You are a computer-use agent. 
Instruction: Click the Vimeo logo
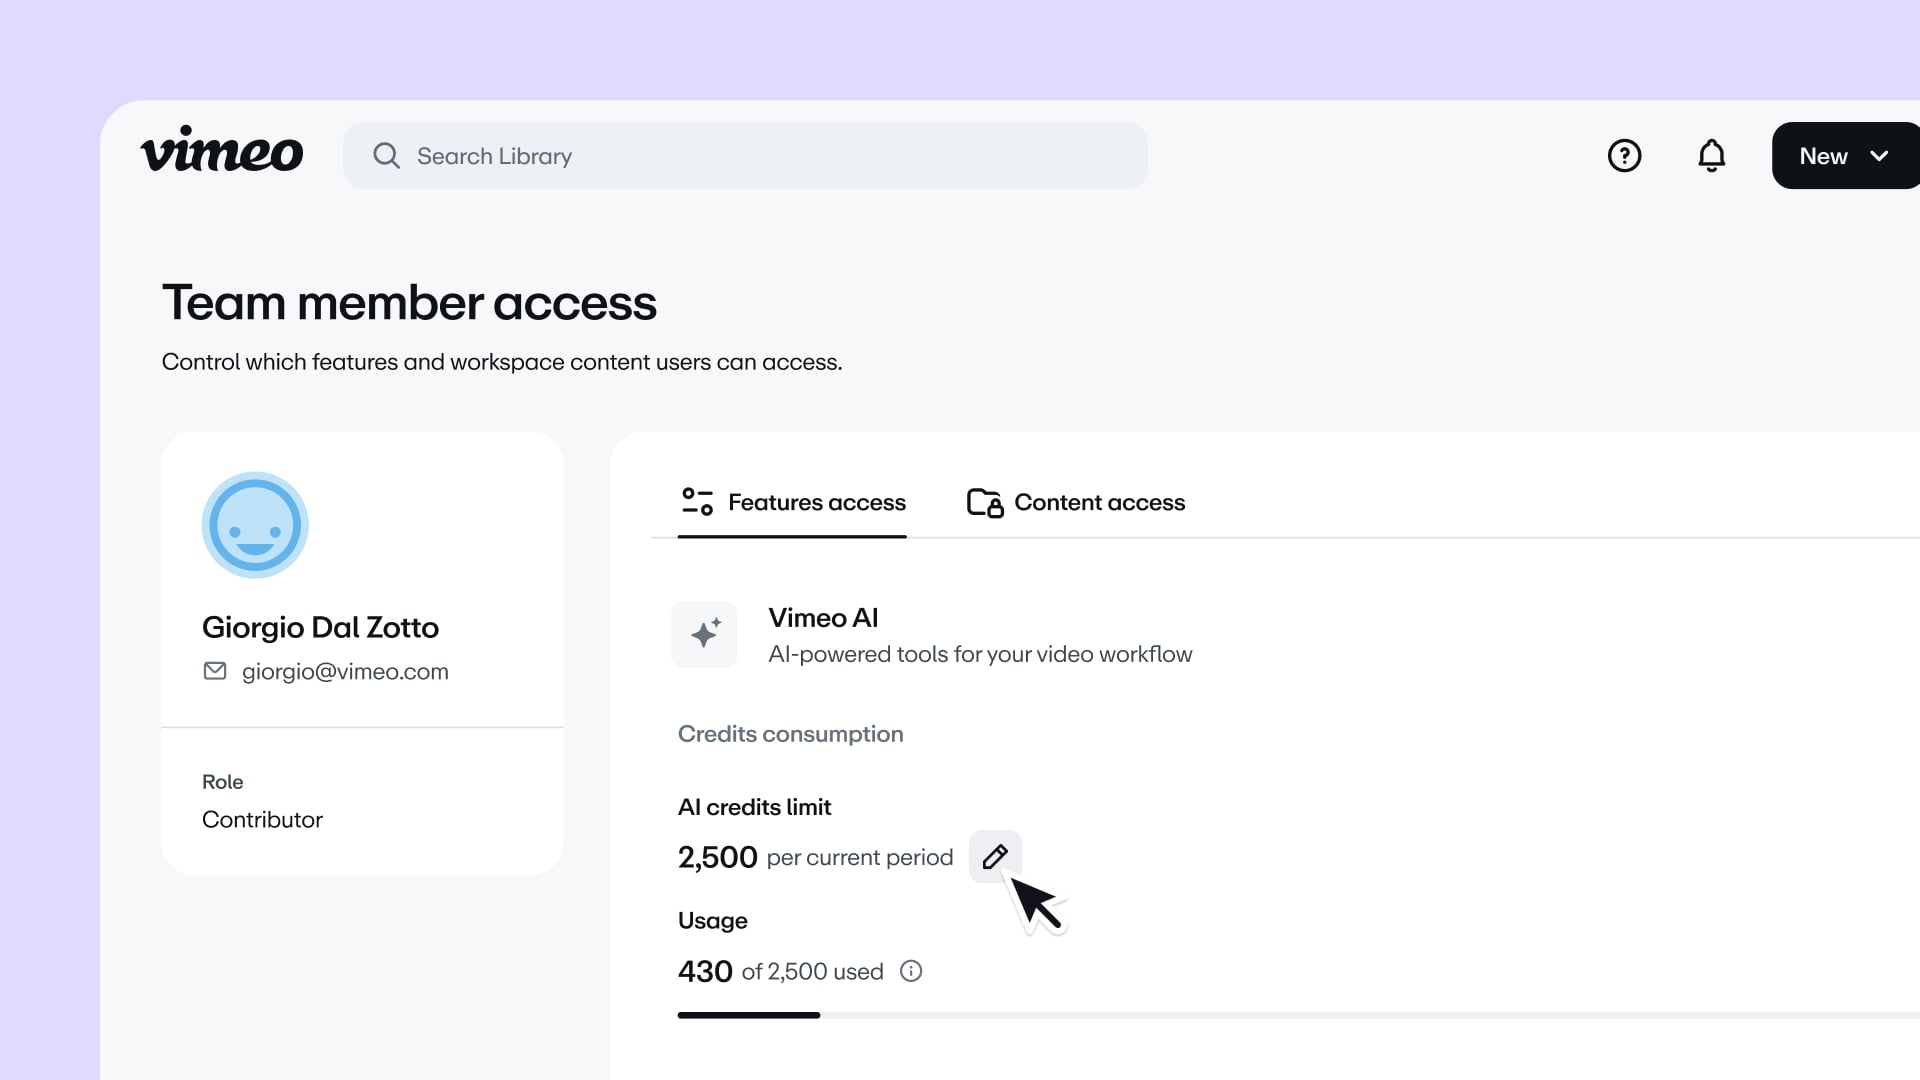pyautogui.click(x=221, y=150)
